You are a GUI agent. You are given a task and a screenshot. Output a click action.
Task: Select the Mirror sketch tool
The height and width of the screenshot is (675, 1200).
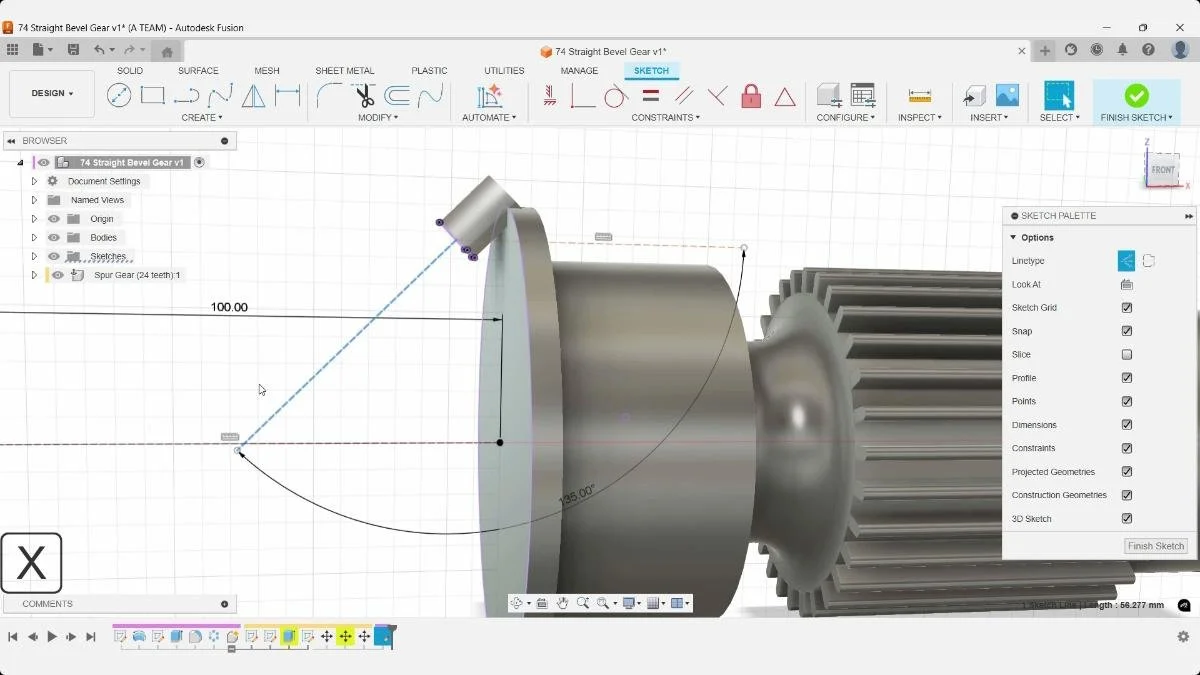click(x=254, y=96)
